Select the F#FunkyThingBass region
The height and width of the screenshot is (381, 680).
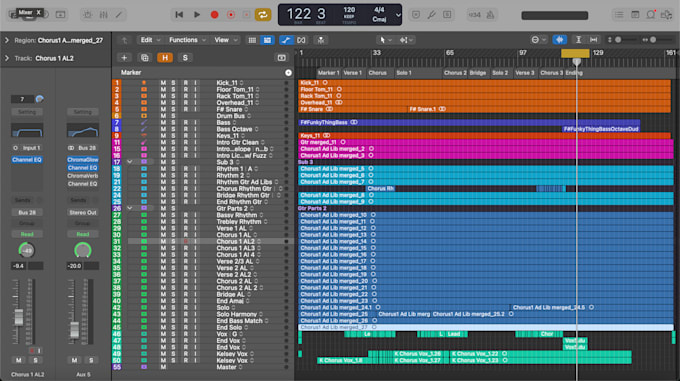click(469, 123)
